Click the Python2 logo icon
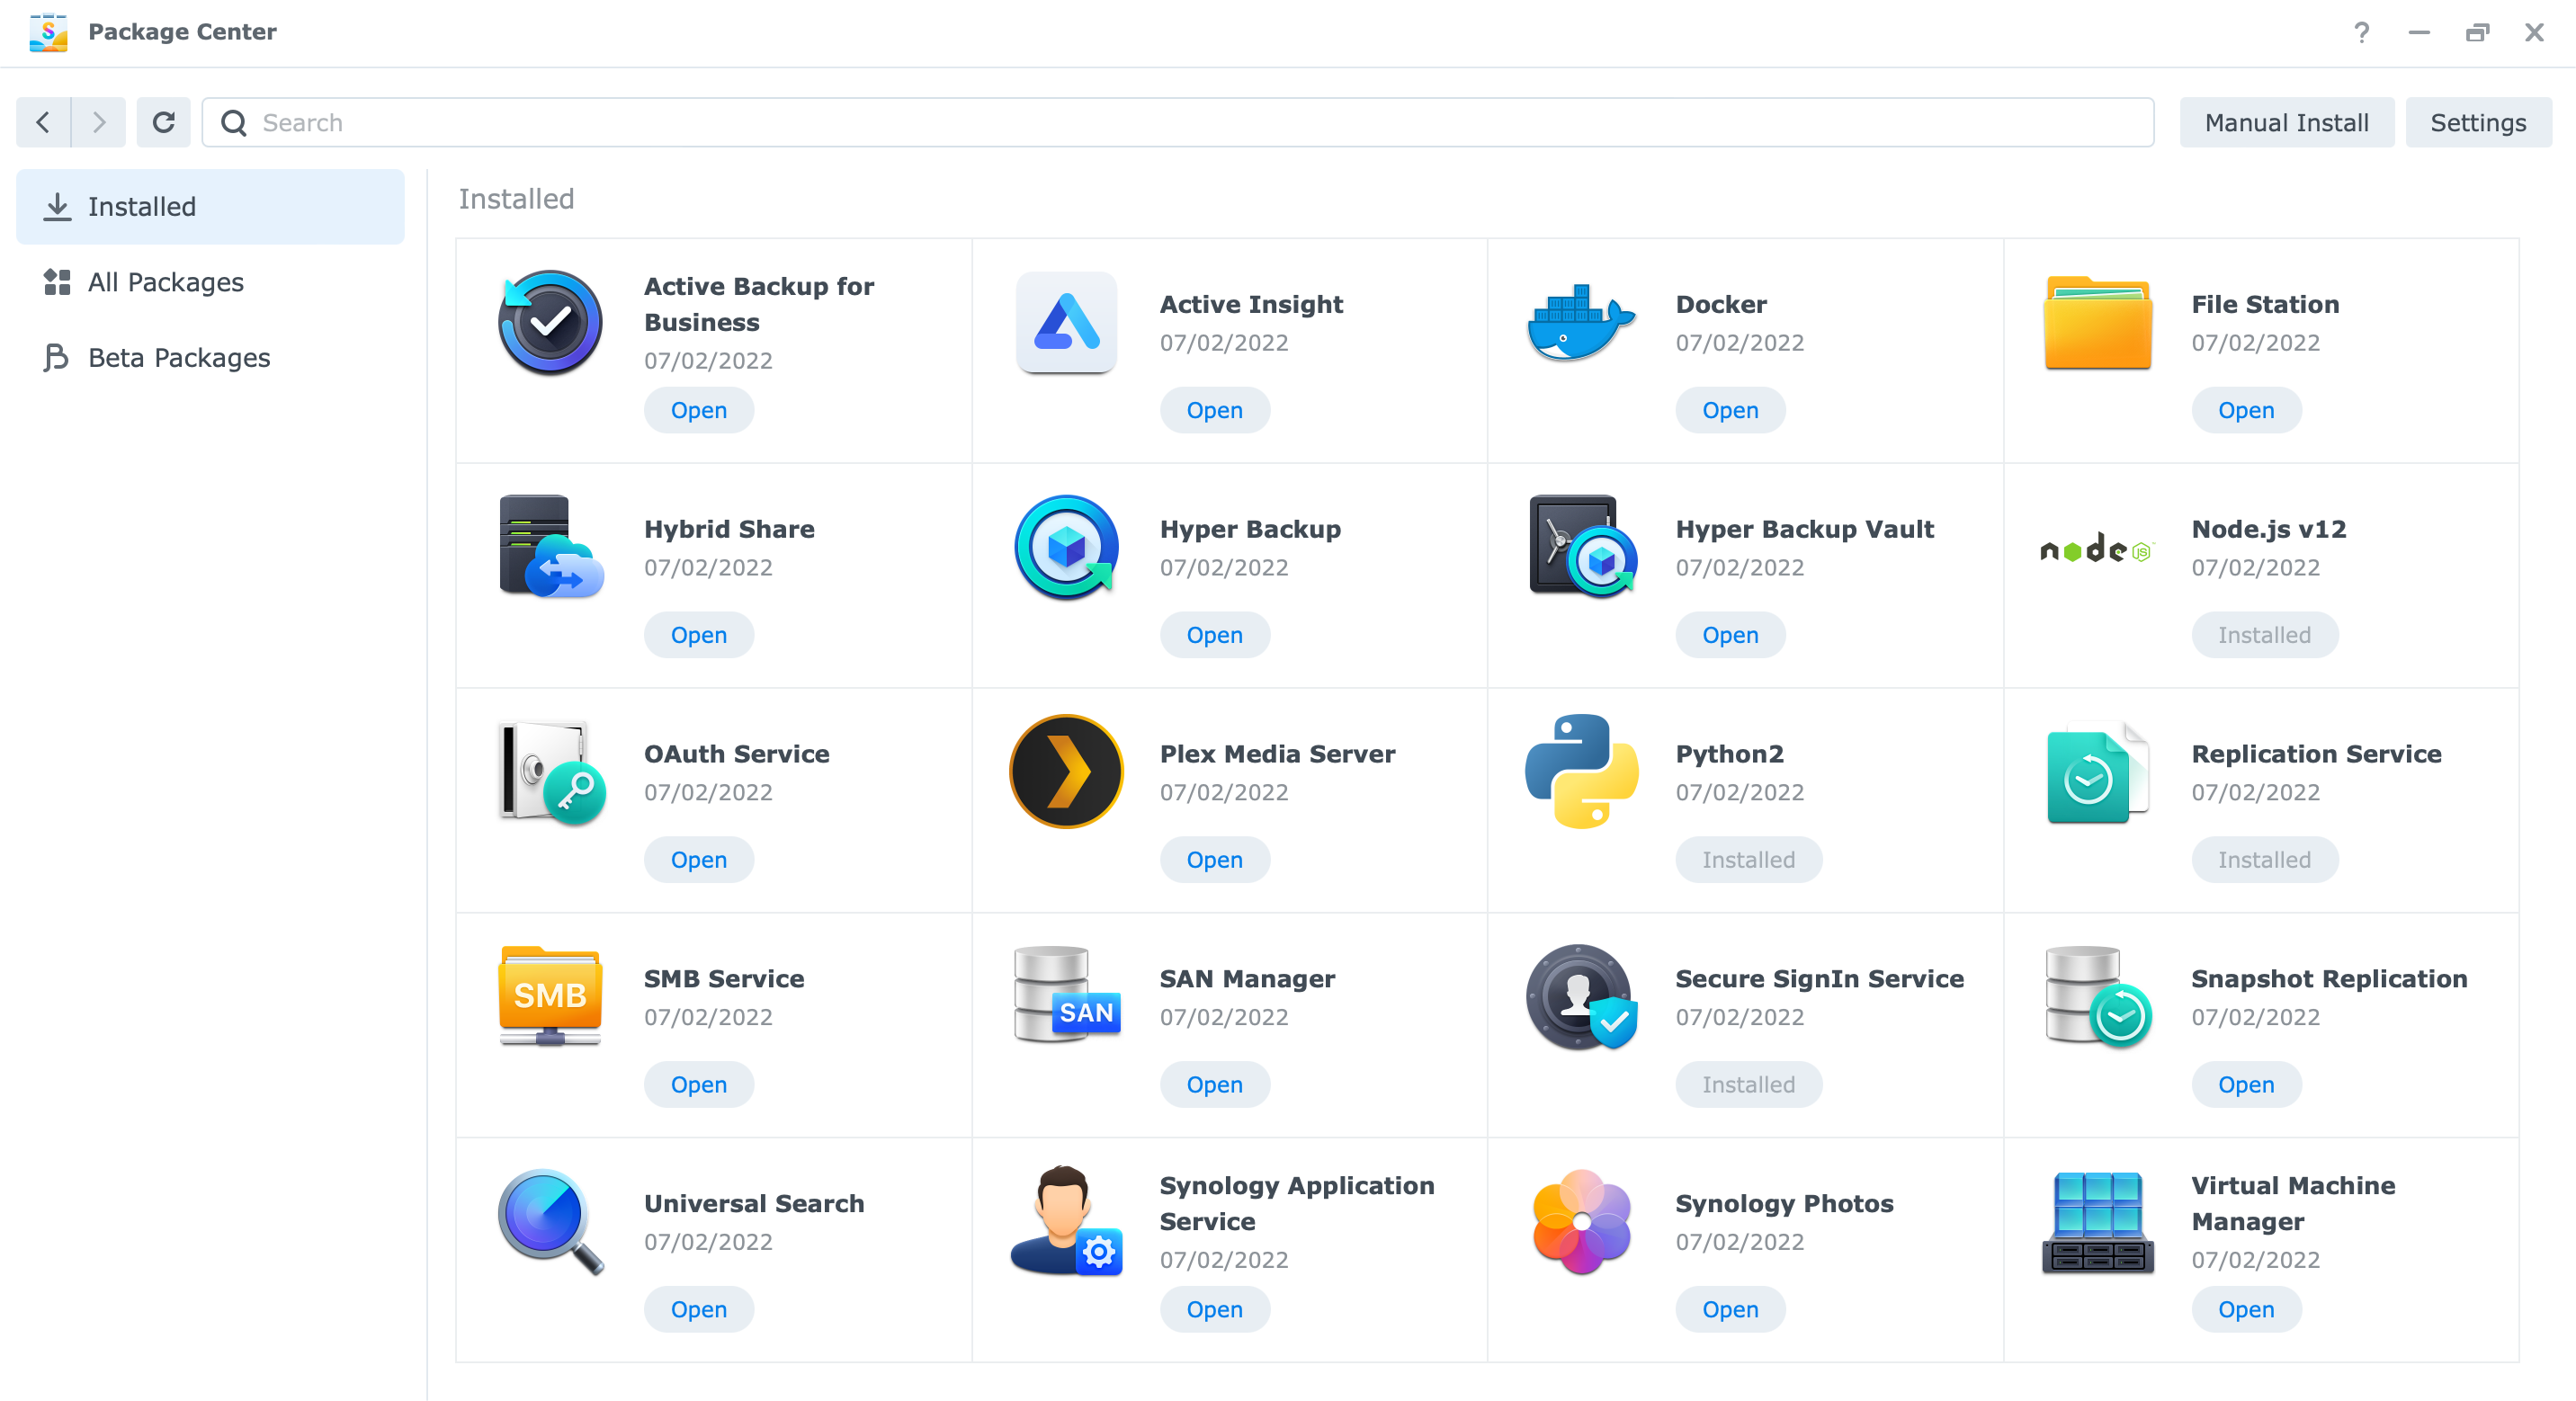This screenshot has height=1401, width=2576. pyautogui.click(x=1582, y=772)
